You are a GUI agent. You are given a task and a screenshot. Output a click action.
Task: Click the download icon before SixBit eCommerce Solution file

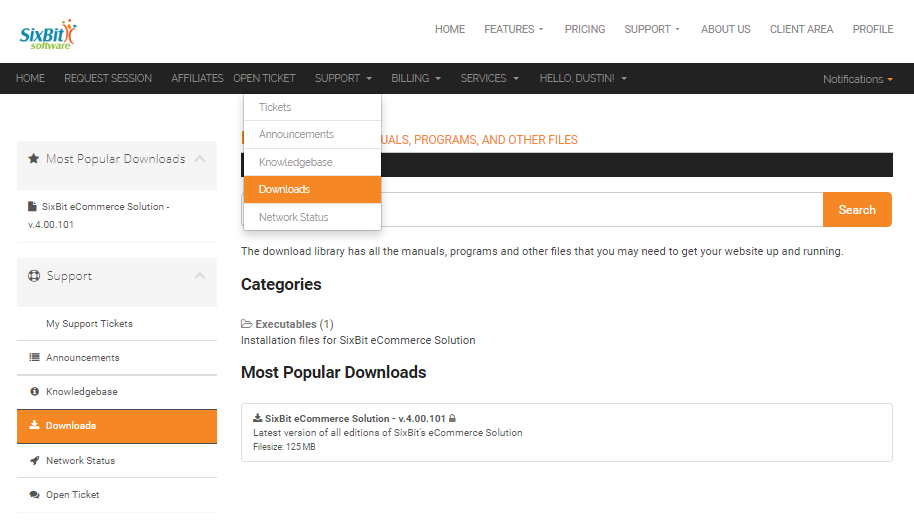[x=258, y=418]
